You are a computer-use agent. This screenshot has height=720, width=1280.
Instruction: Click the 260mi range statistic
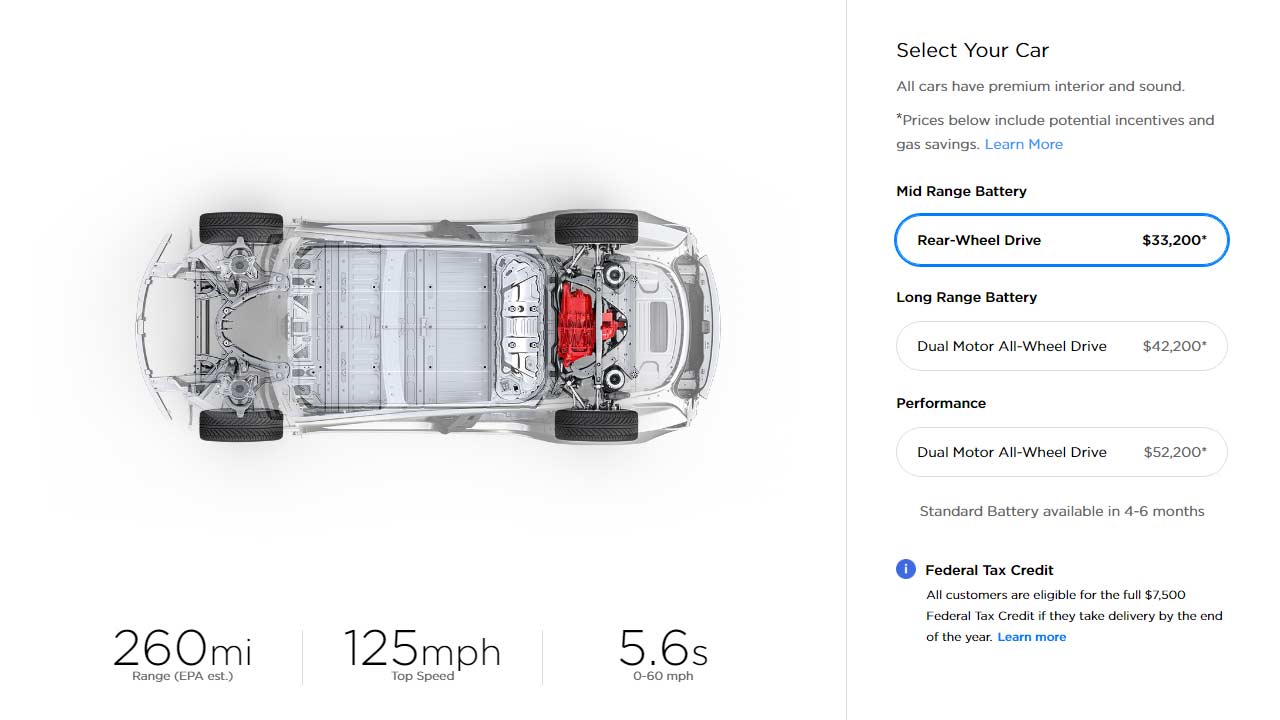182,652
